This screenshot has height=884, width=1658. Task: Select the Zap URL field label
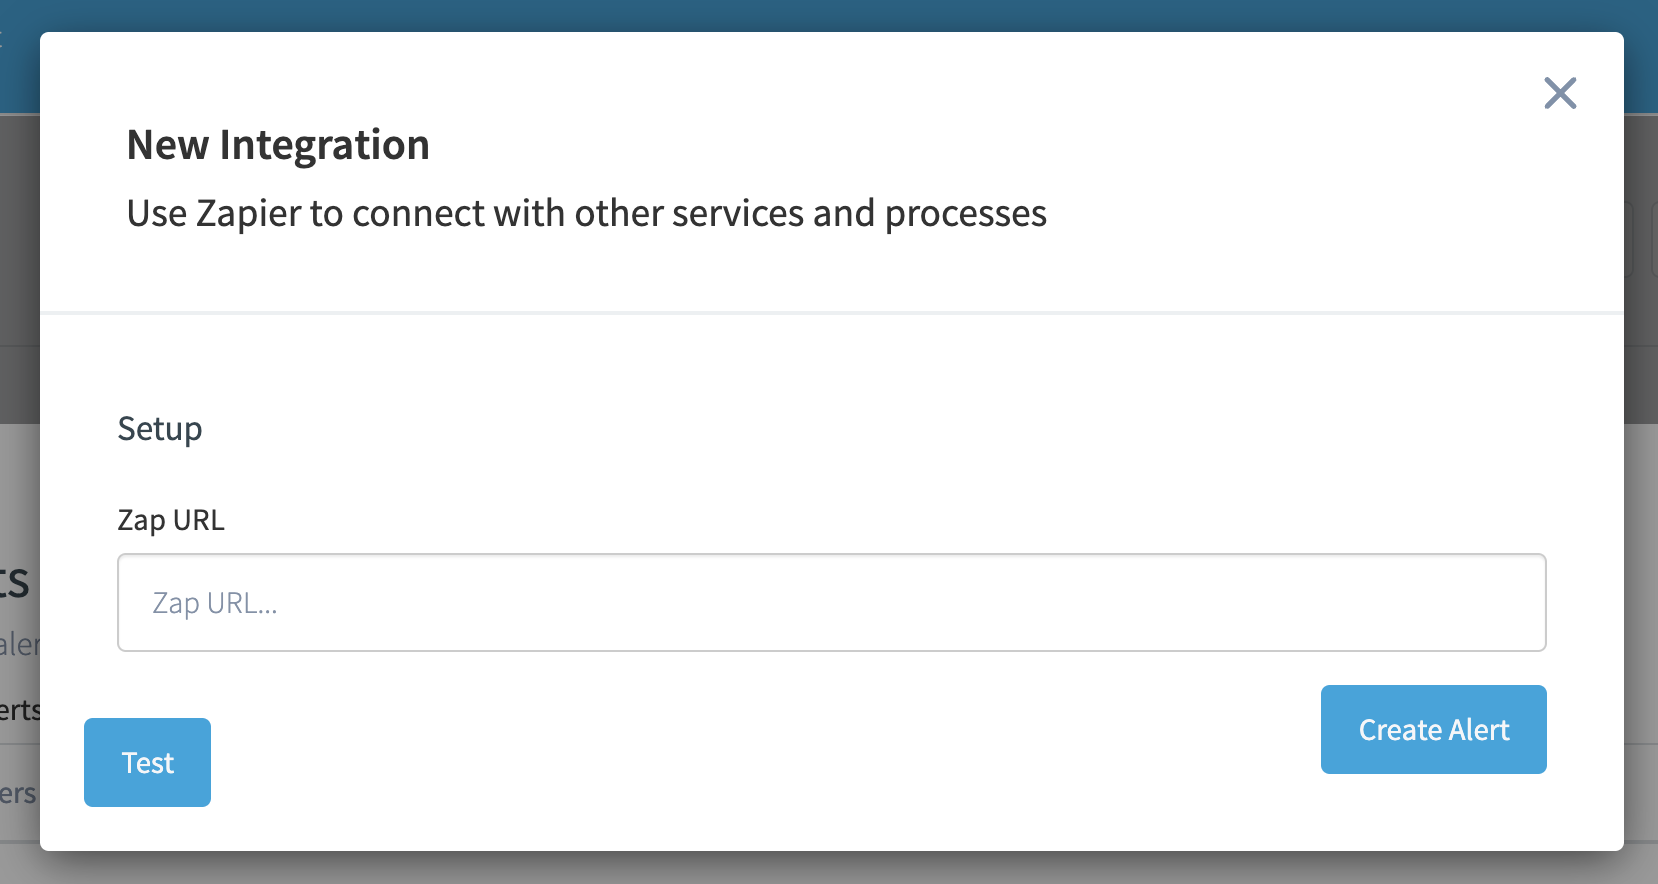pyautogui.click(x=171, y=520)
